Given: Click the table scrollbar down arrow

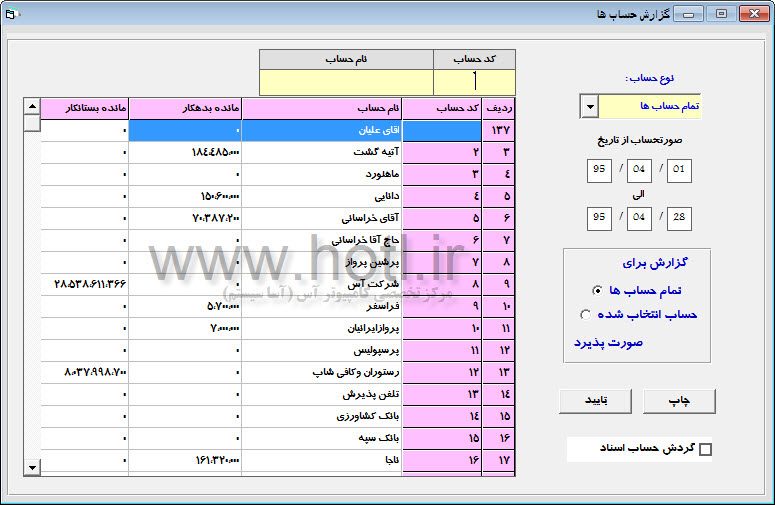Looking at the screenshot, I should (x=32, y=467).
